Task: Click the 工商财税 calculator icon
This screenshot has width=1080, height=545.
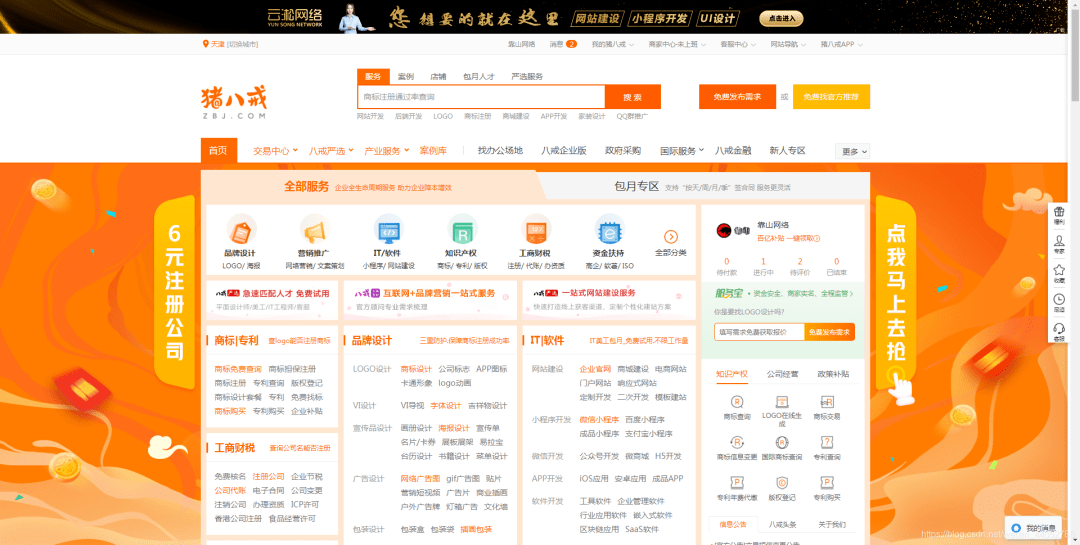Action: click(537, 229)
